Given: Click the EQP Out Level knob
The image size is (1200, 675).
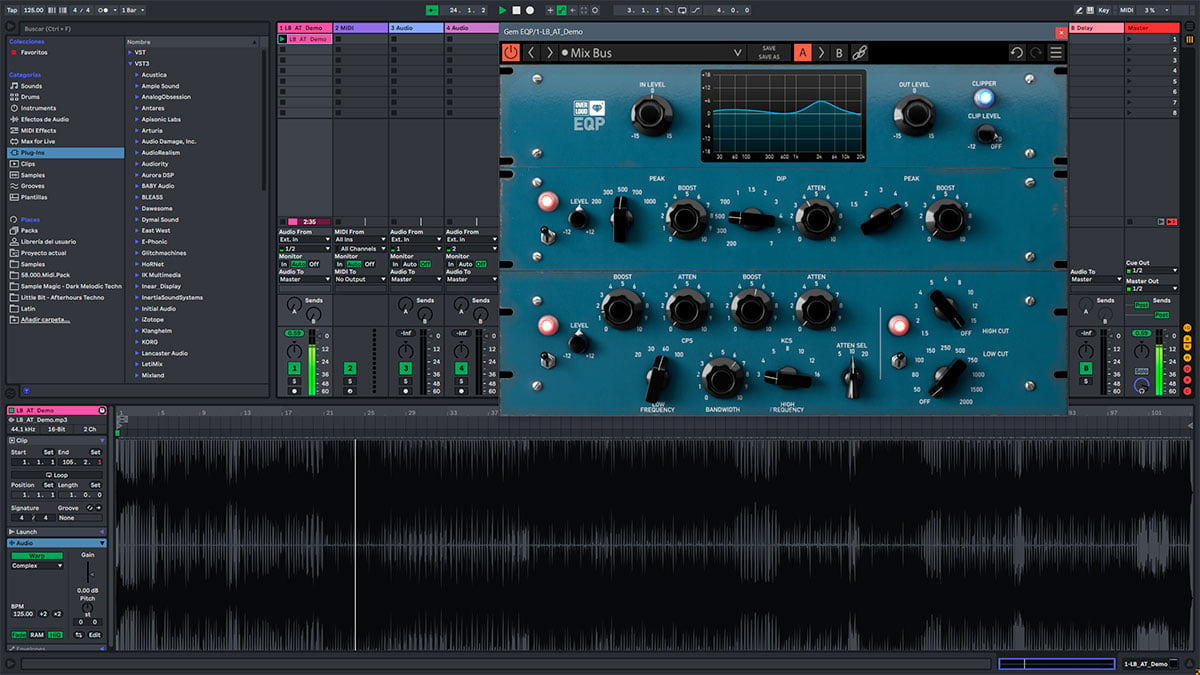Looking at the screenshot, I should [914, 115].
